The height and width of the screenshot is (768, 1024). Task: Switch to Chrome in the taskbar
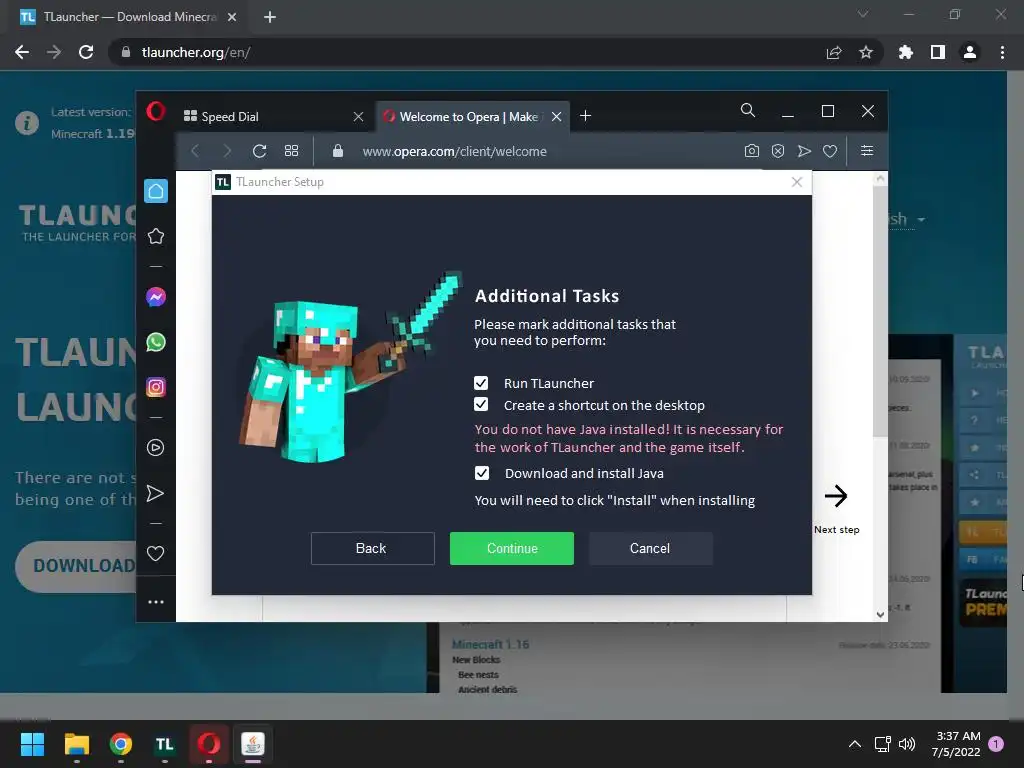point(121,744)
